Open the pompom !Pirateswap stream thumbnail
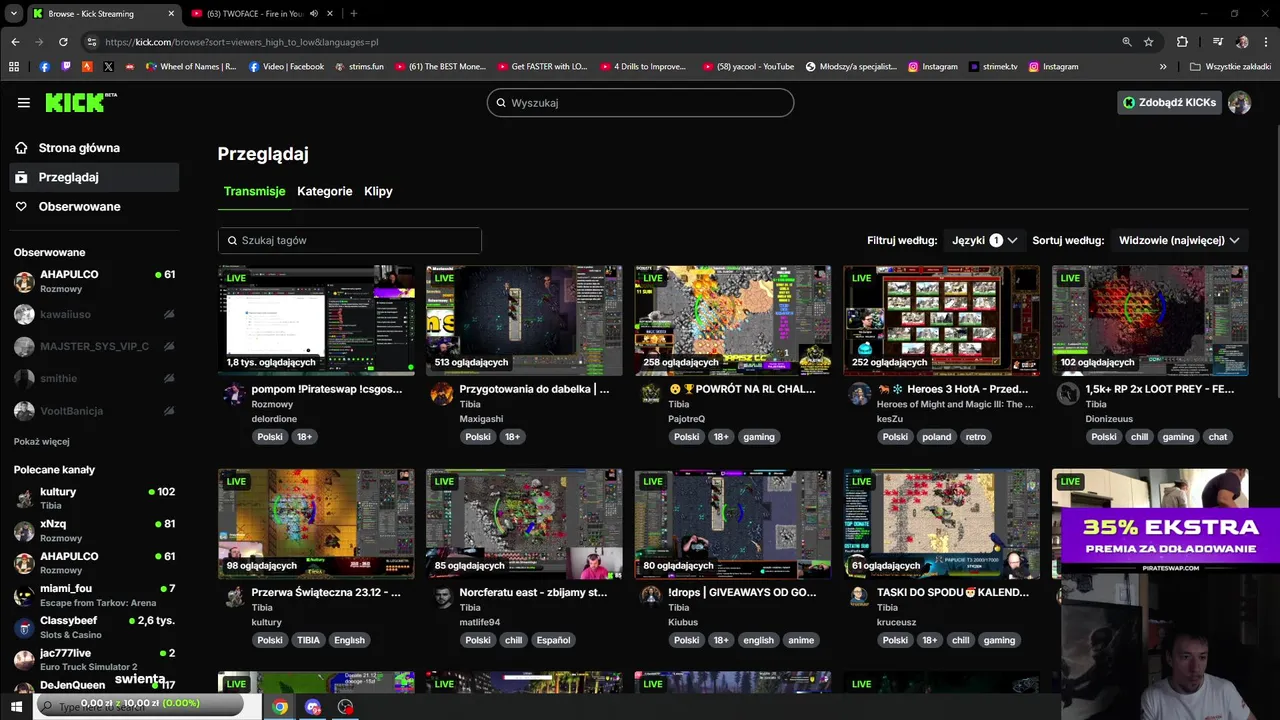1280x720 pixels. pyautogui.click(x=316, y=320)
